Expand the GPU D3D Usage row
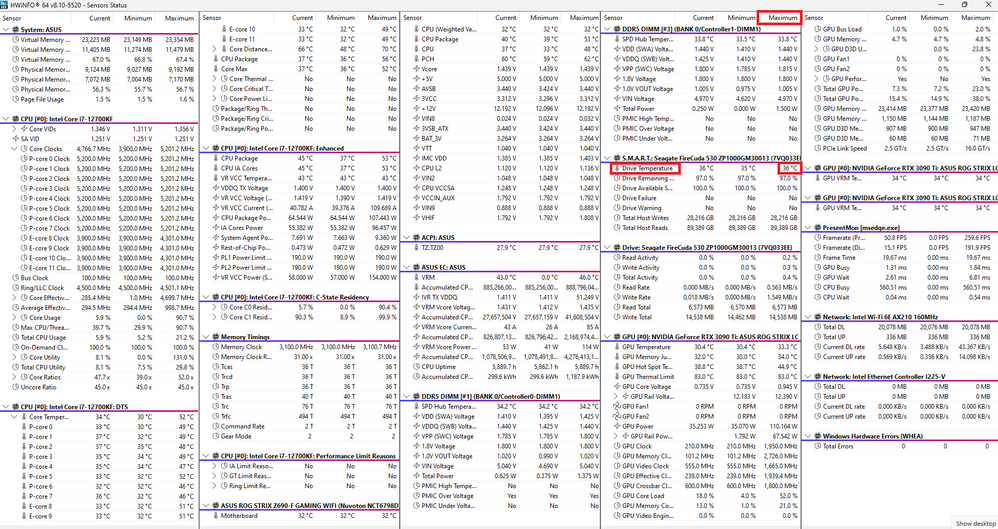Image resolution: width=998 pixels, height=529 pixels. pos(817,49)
